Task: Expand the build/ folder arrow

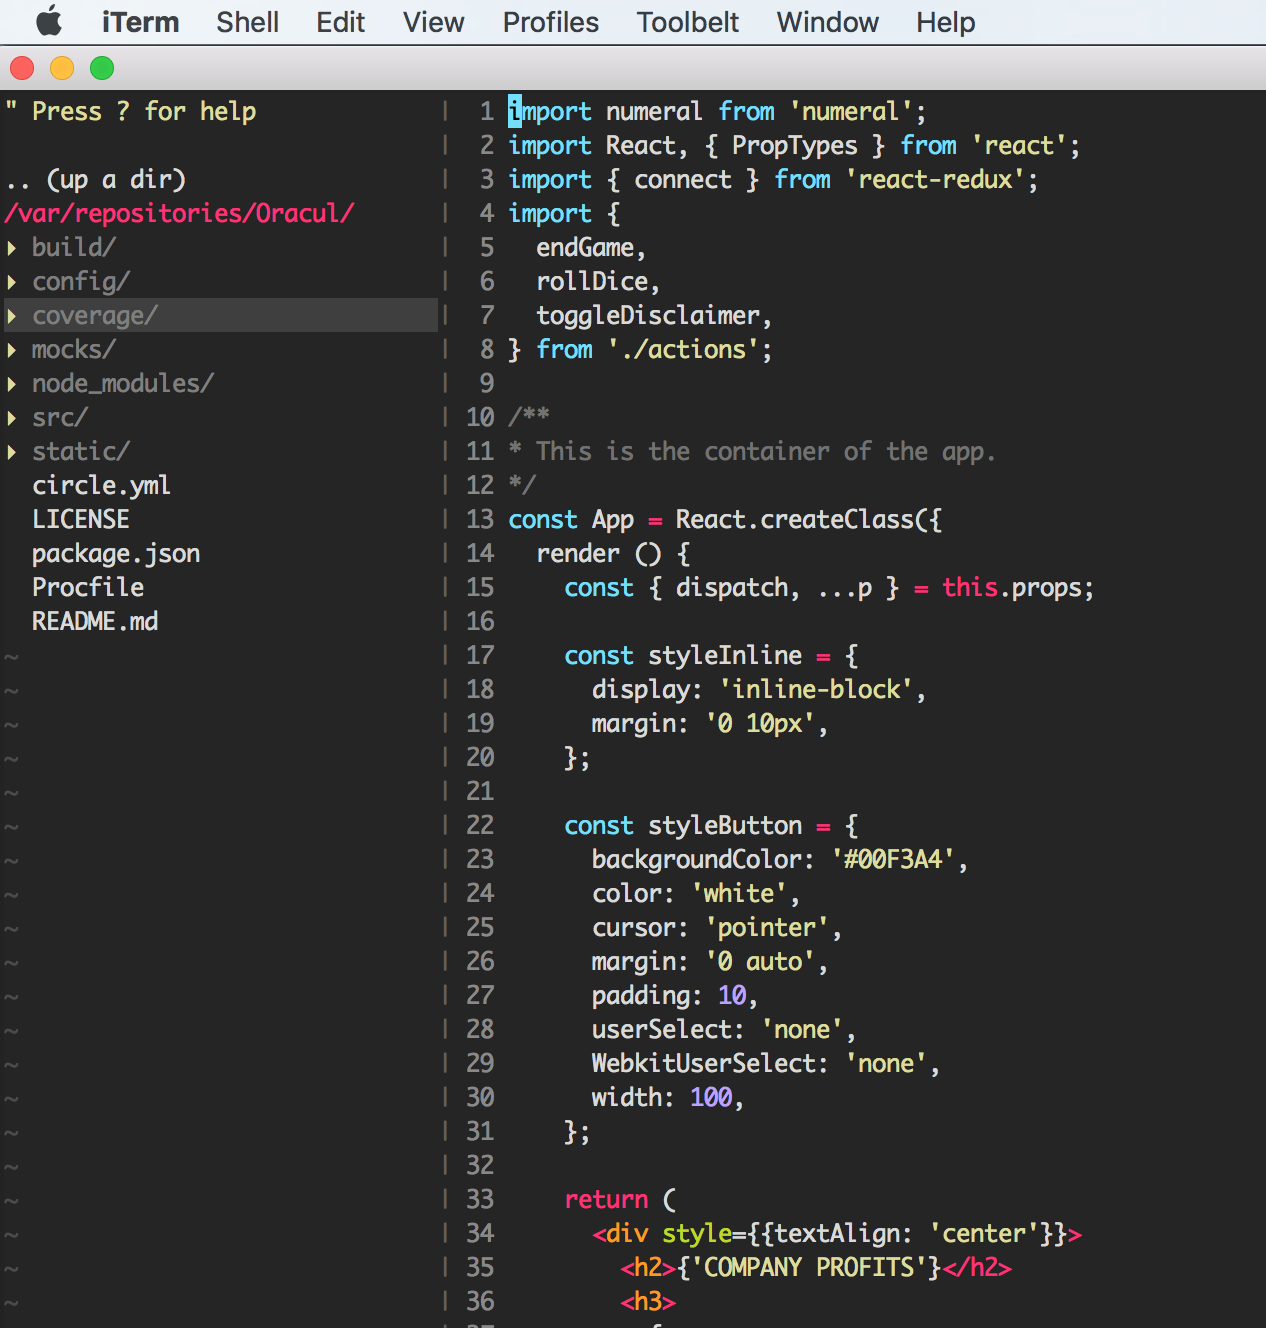Action: coord(12,248)
